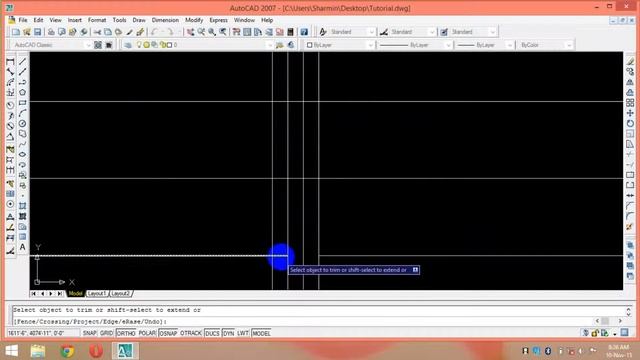The image size is (640, 360).
Task: Toggle GRID display in status bar
Action: click(x=107, y=333)
